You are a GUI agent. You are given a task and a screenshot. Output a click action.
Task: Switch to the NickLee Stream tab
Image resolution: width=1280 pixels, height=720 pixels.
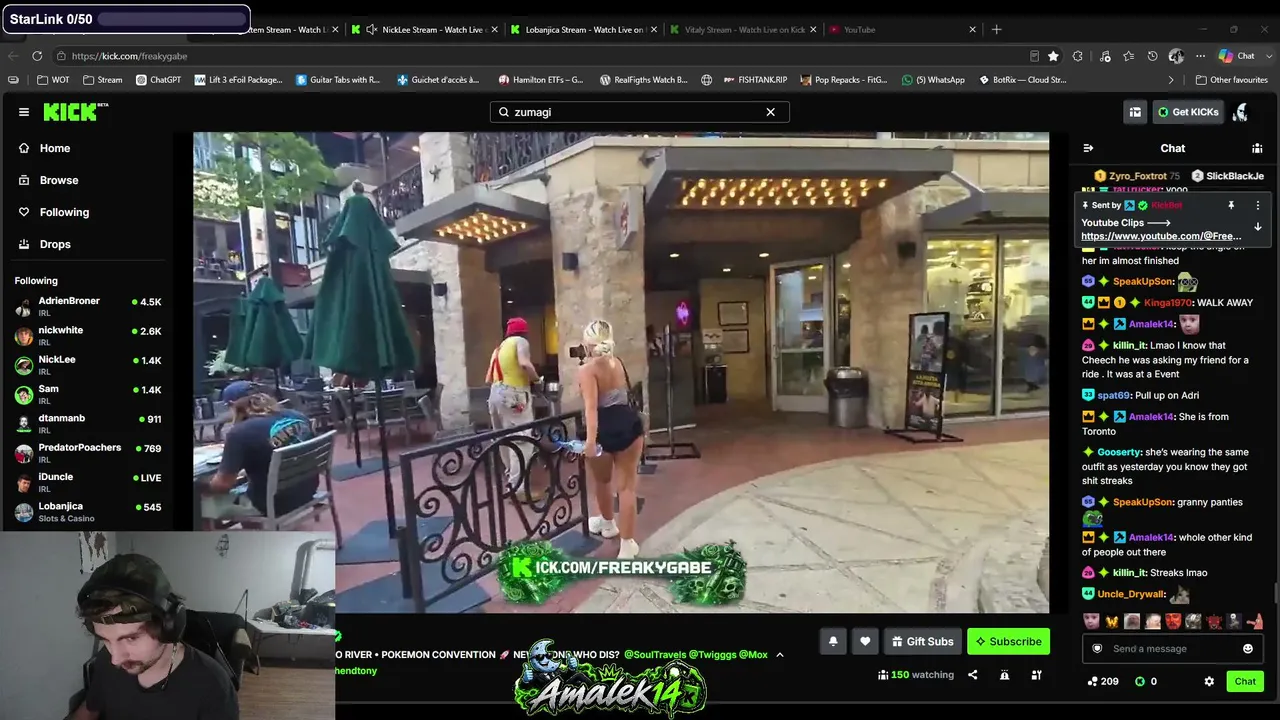pyautogui.click(x=425, y=30)
